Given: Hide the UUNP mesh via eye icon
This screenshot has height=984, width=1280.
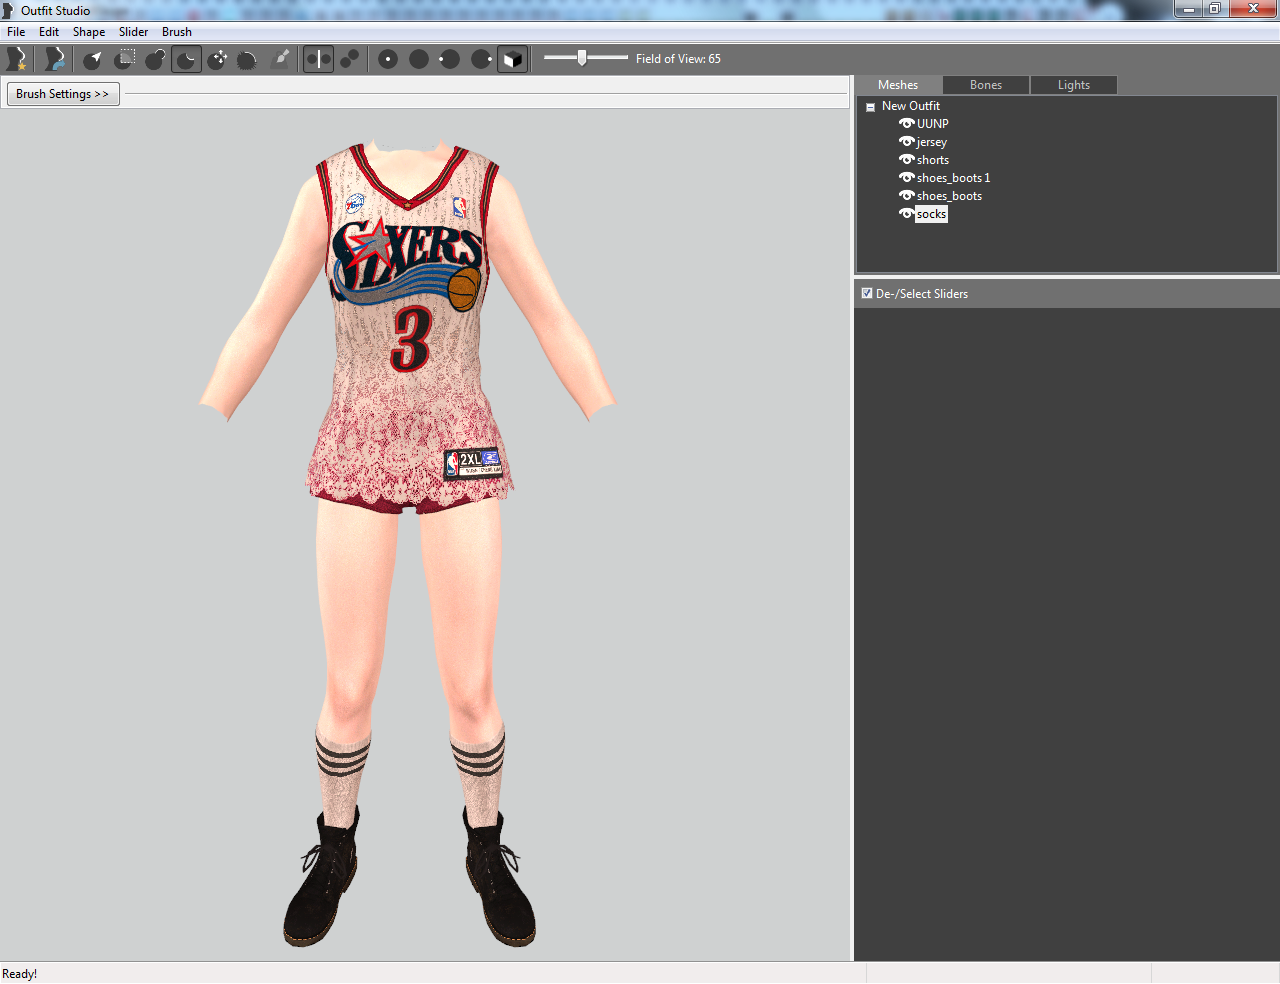Looking at the screenshot, I should pos(906,124).
